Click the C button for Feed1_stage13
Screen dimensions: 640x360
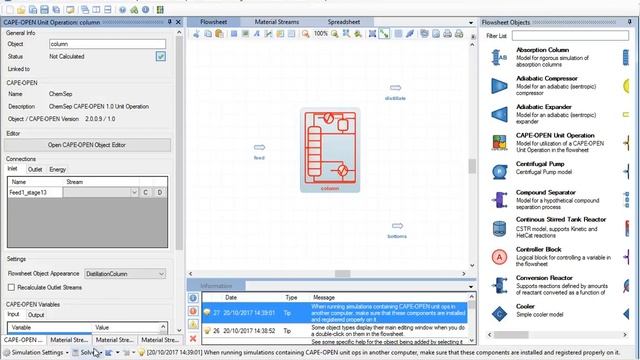[x=145, y=192]
